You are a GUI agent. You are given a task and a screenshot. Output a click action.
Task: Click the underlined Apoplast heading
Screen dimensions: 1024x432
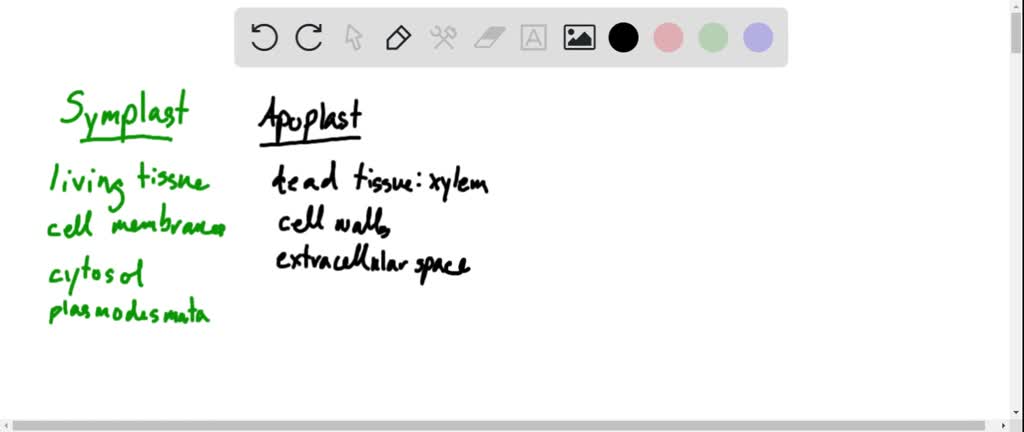coord(310,118)
